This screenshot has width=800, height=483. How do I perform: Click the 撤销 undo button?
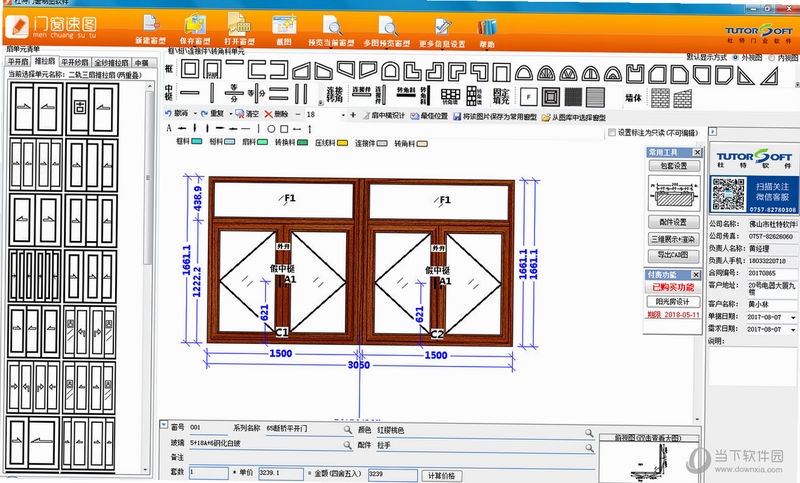pyautogui.click(x=177, y=113)
